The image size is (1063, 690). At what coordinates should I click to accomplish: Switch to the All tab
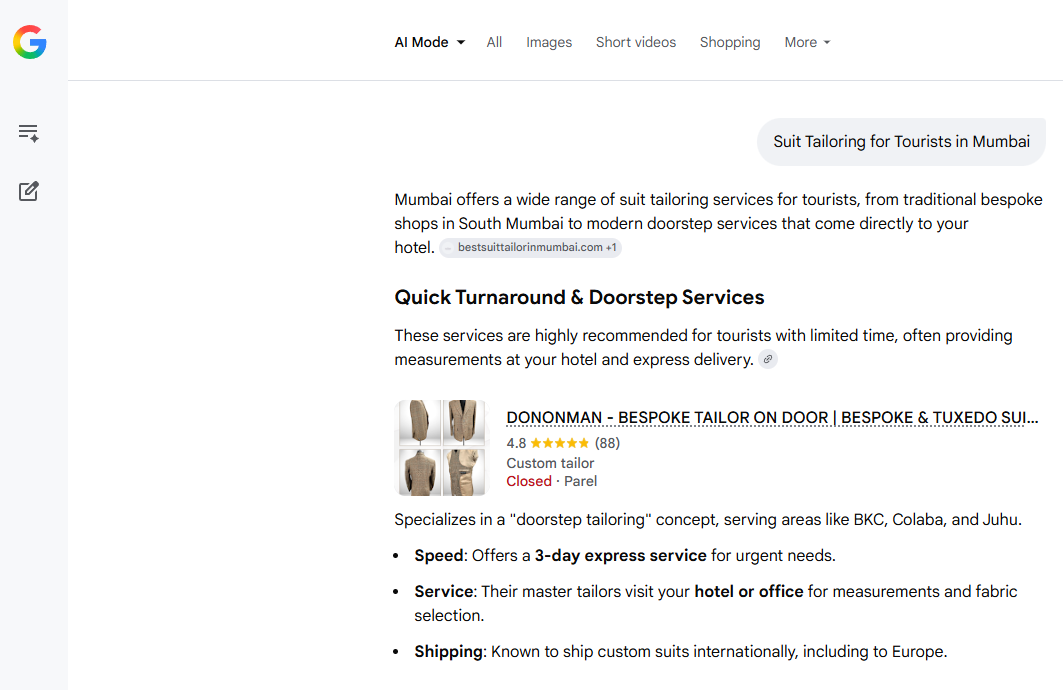494,42
